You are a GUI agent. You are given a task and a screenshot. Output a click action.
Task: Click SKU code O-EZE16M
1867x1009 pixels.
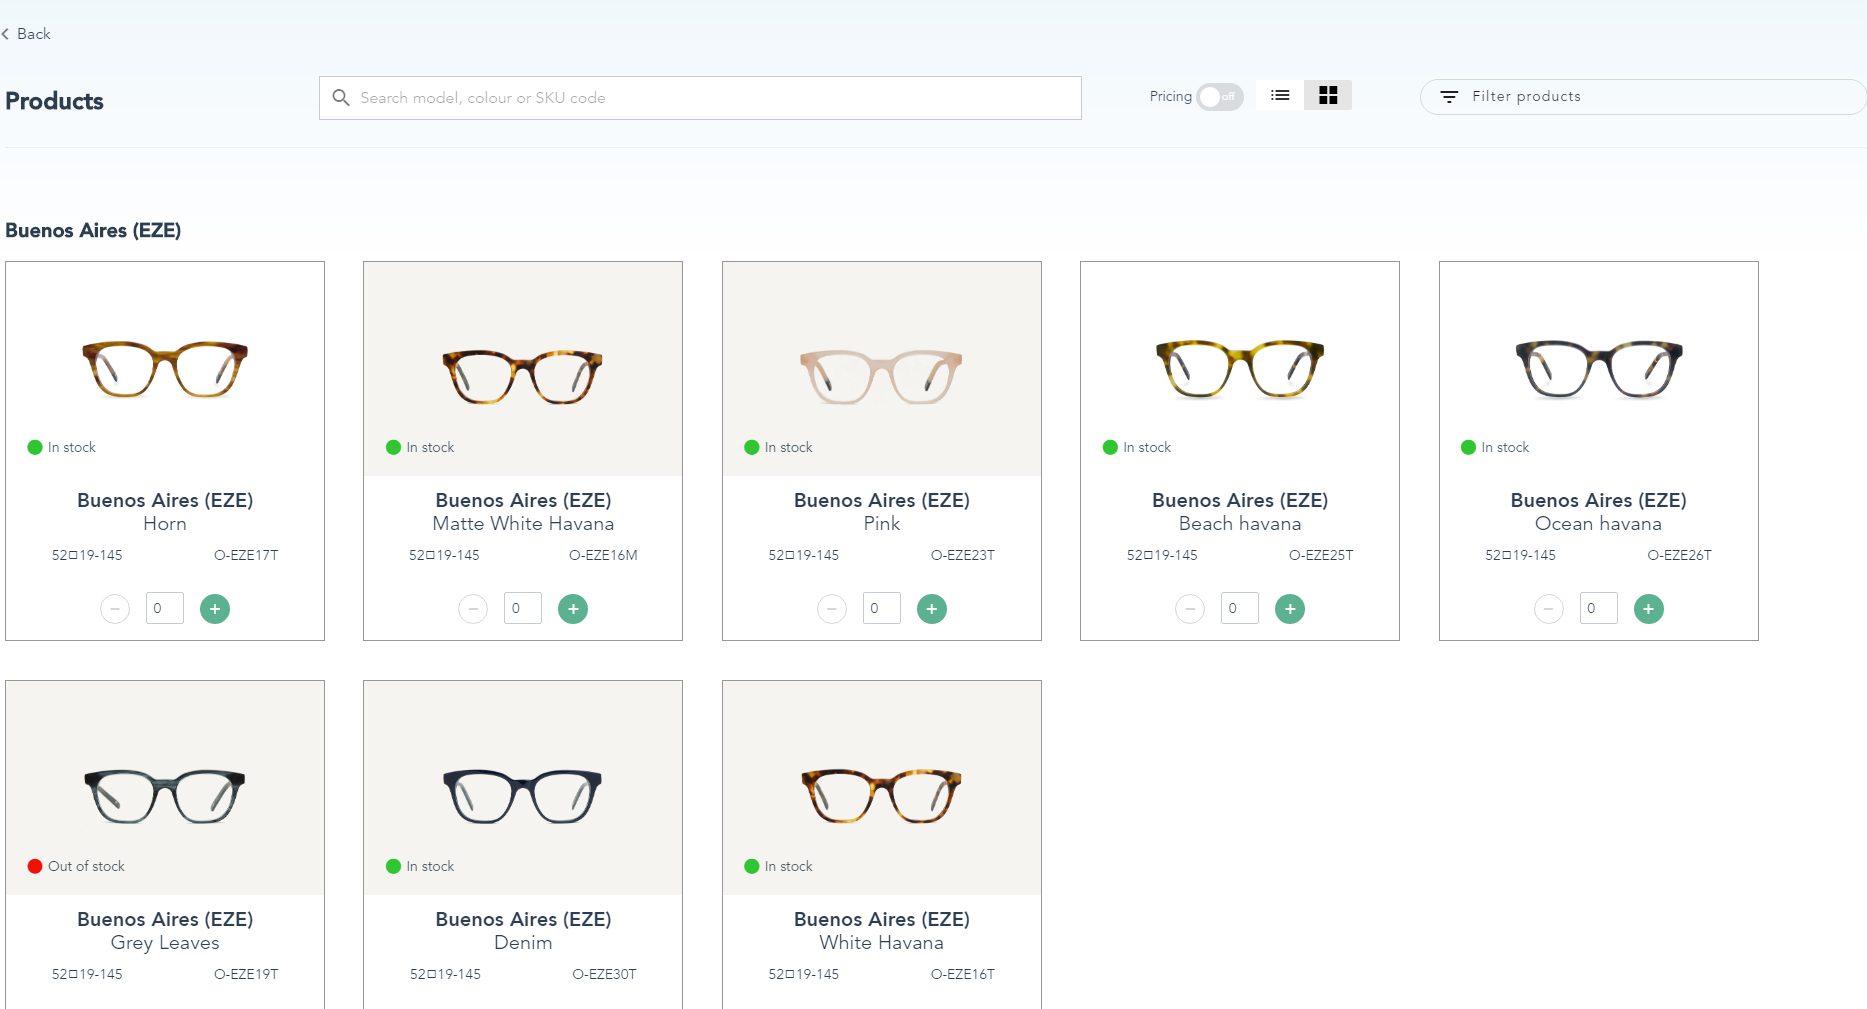pyautogui.click(x=603, y=555)
